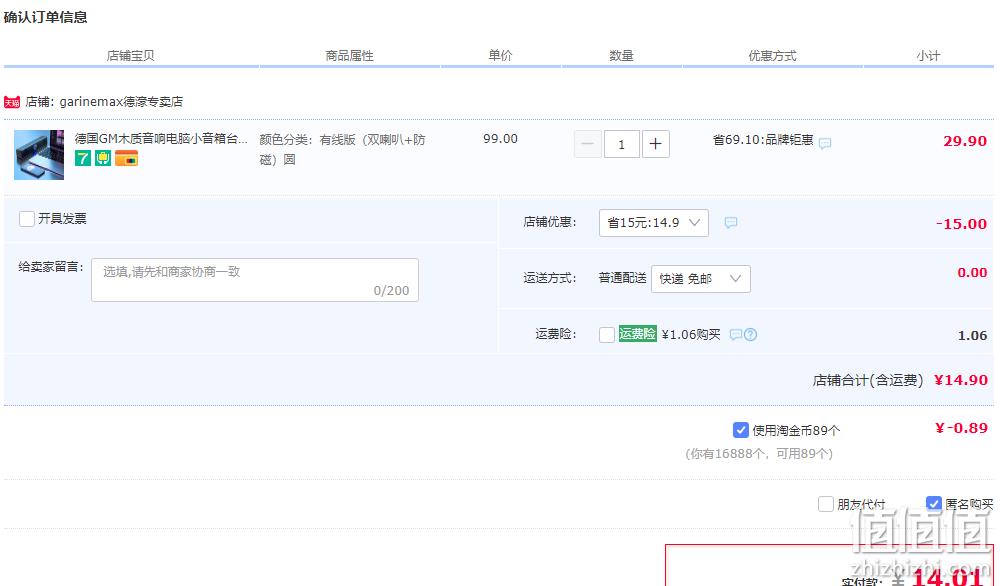Click the 29.90 subtotal price
Screen dimensions: 1000x586
[965, 141]
